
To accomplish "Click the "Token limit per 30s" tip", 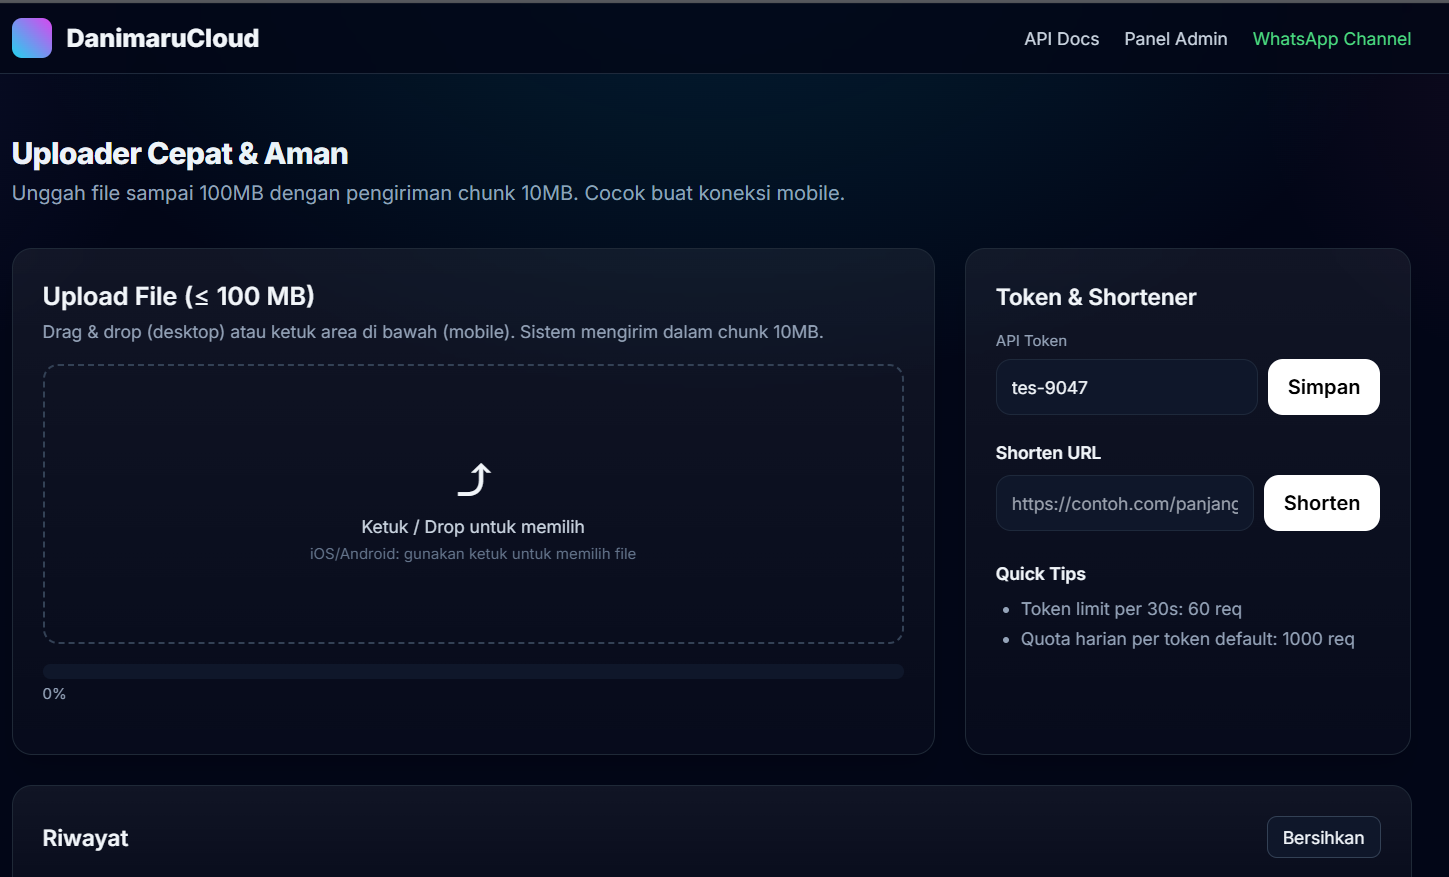I will pos(1131,609).
